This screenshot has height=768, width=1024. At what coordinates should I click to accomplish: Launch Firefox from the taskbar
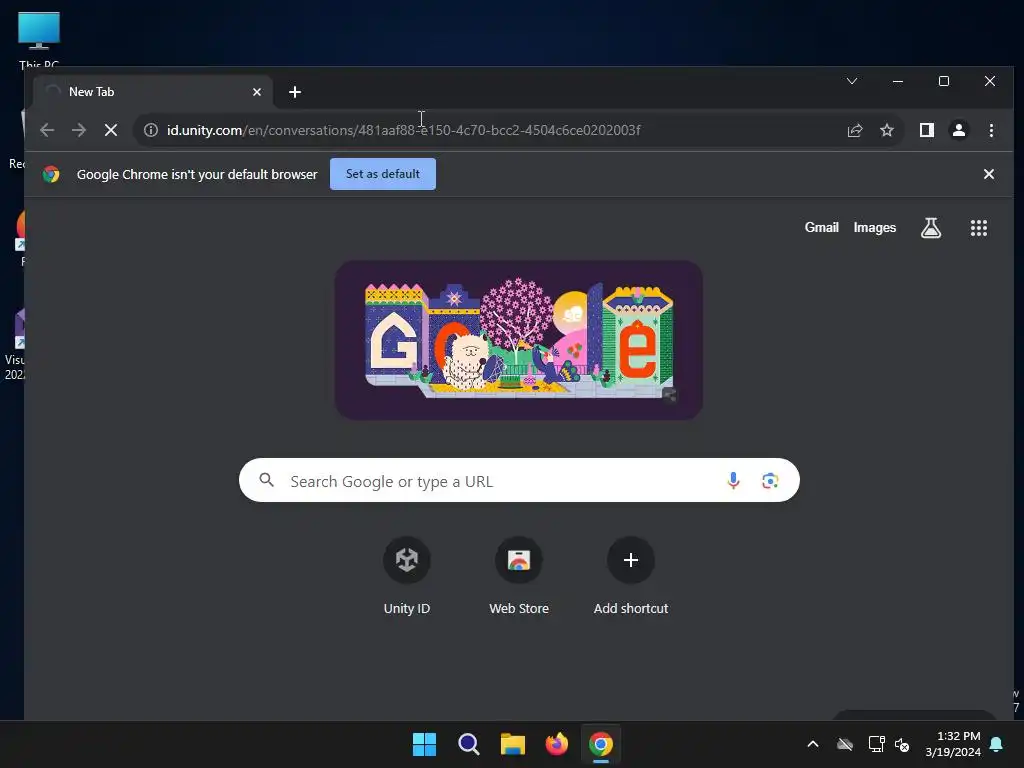[x=556, y=744]
